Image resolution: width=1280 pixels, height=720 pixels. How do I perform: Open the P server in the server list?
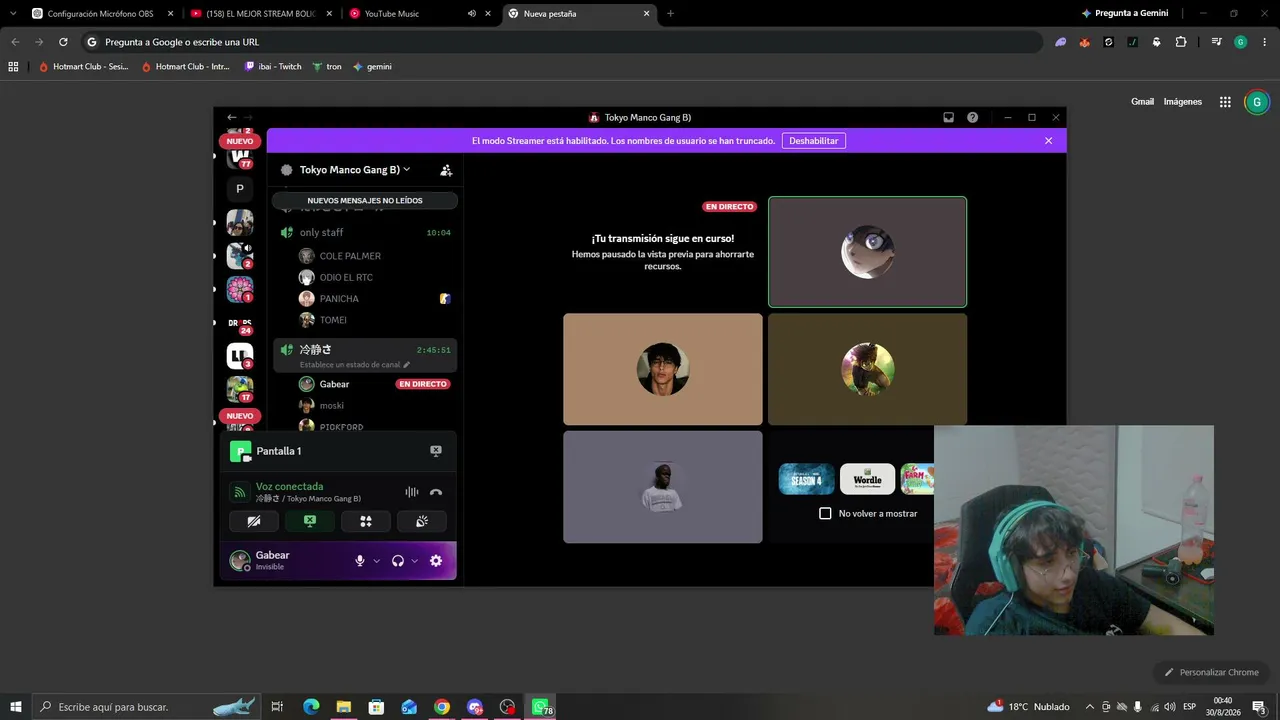tap(240, 188)
